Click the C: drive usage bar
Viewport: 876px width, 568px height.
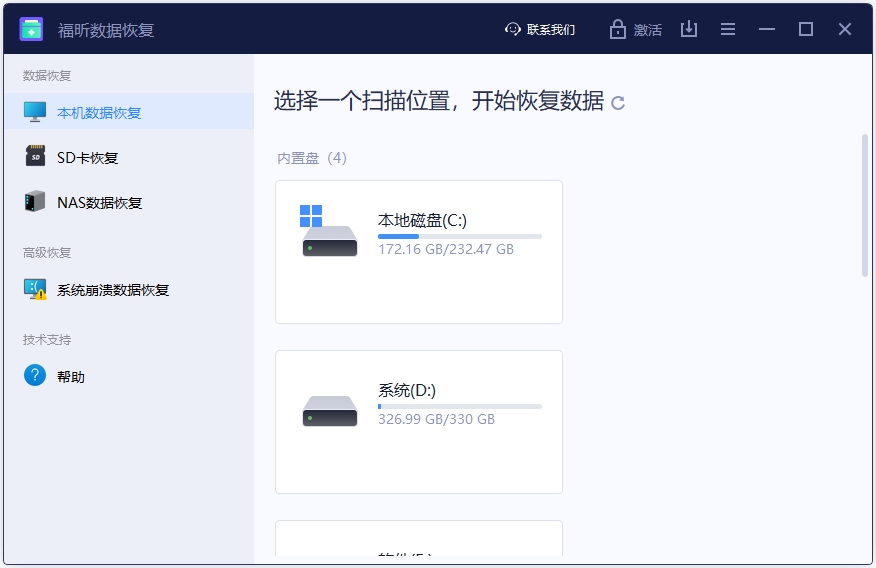pyautogui.click(x=459, y=236)
